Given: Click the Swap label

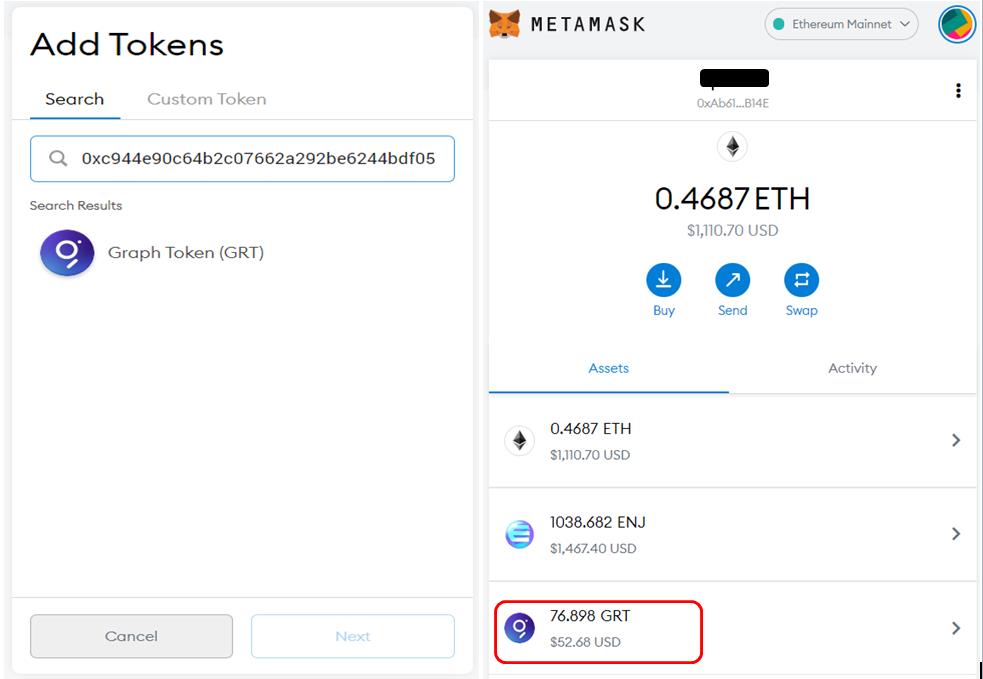Looking at the screenshot, I should point(801,310).
